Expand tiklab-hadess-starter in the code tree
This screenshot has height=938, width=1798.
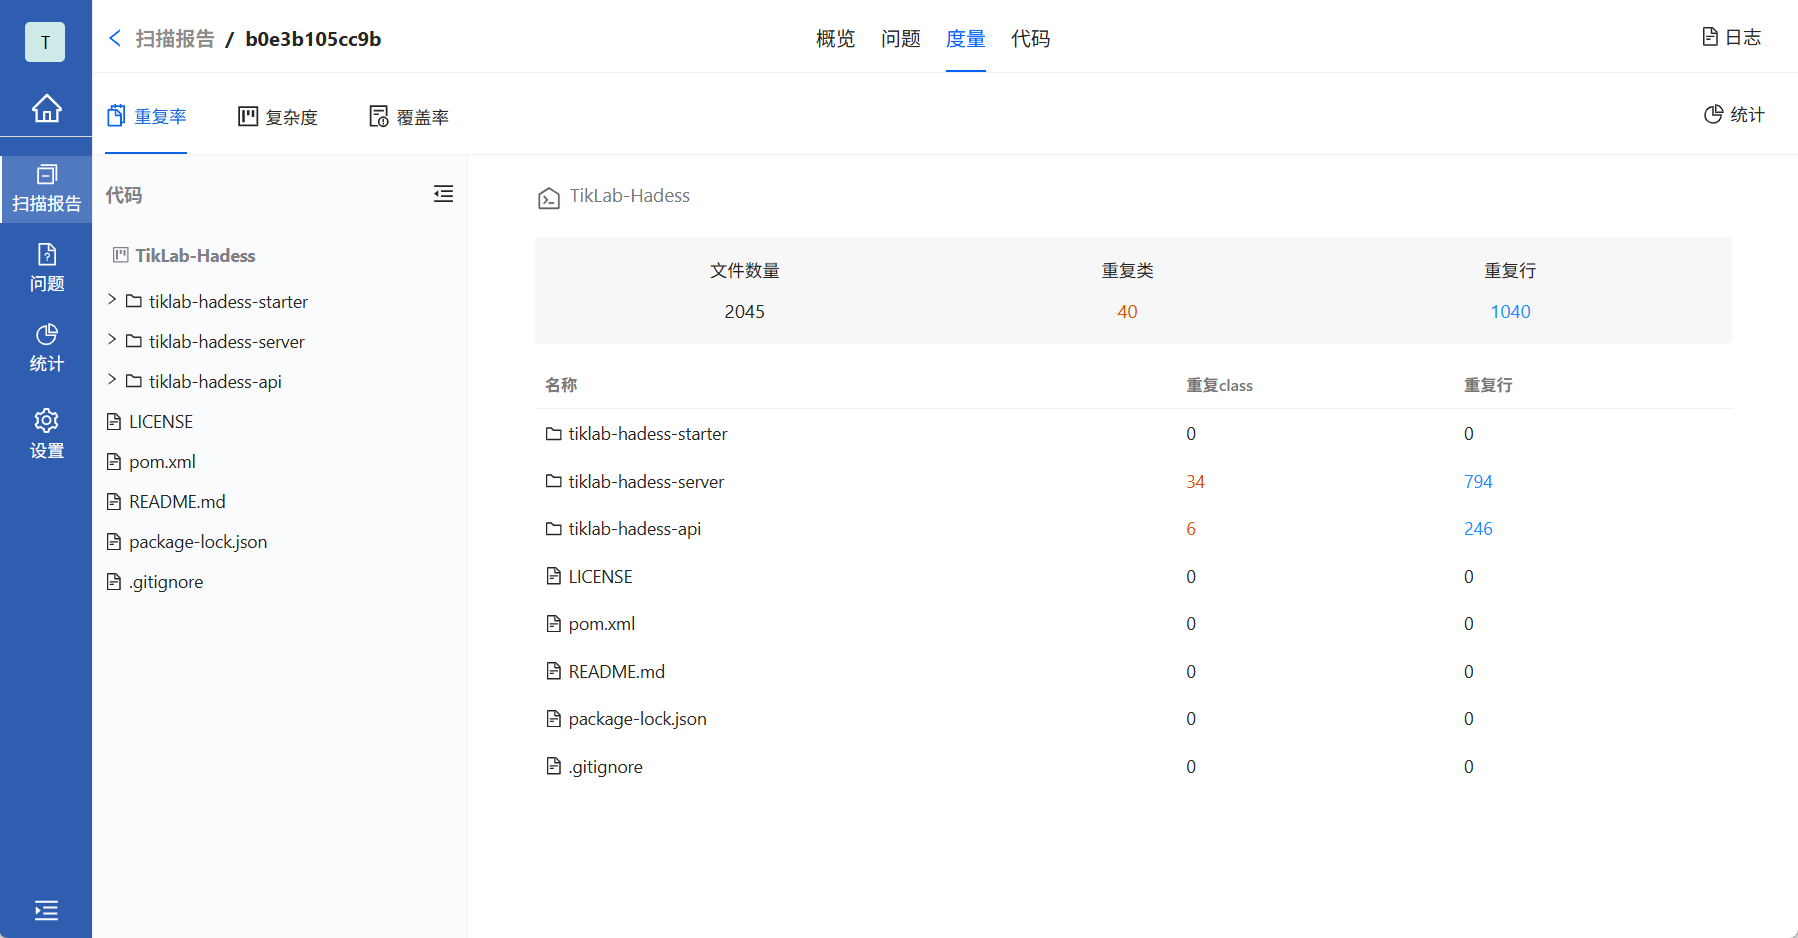click(x=112, y=300)
